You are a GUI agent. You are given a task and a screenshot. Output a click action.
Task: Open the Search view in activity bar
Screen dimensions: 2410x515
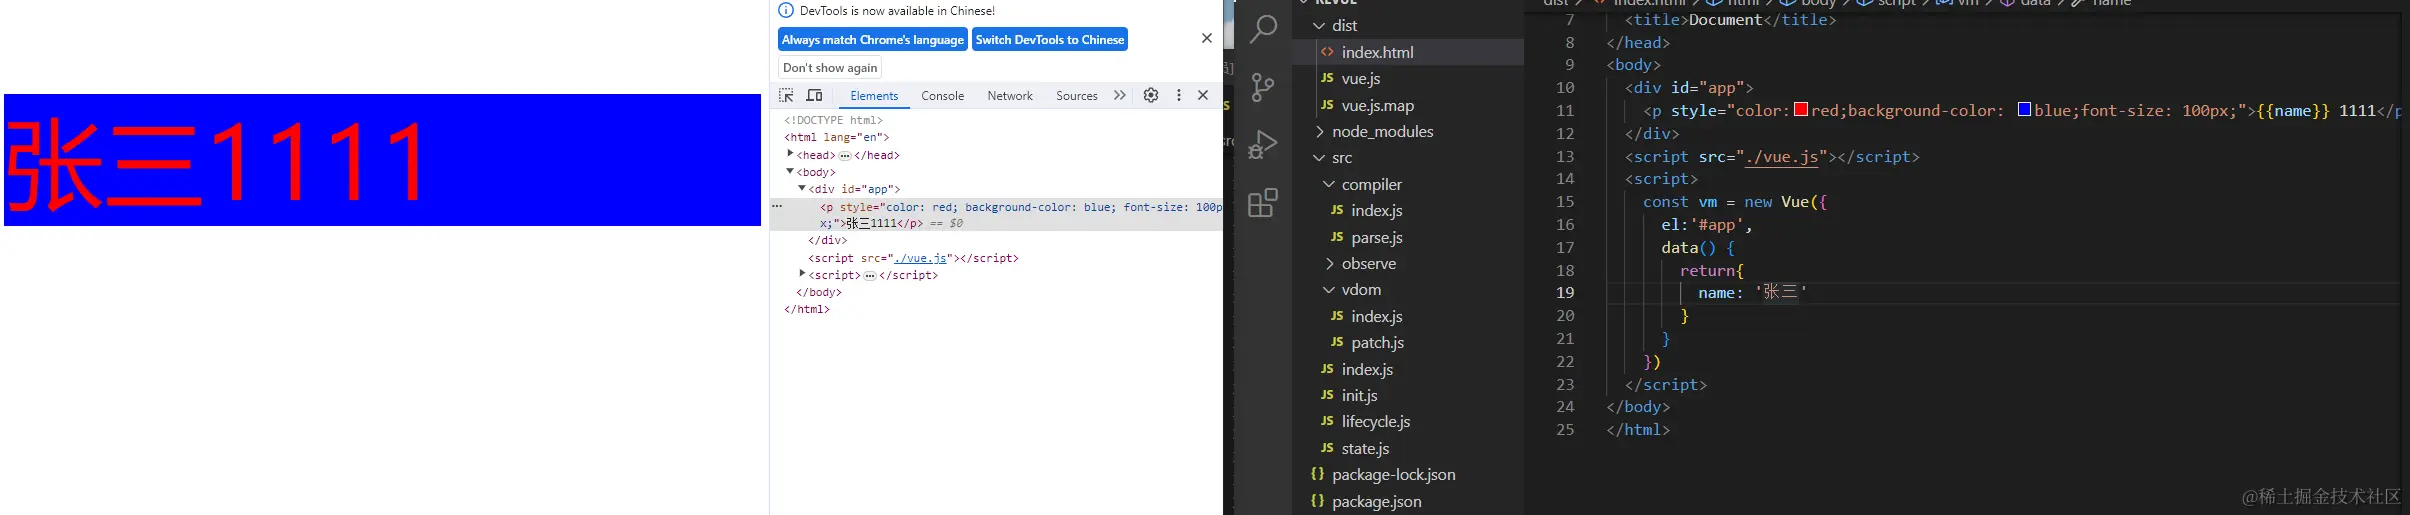click(x=1263, y=29)
